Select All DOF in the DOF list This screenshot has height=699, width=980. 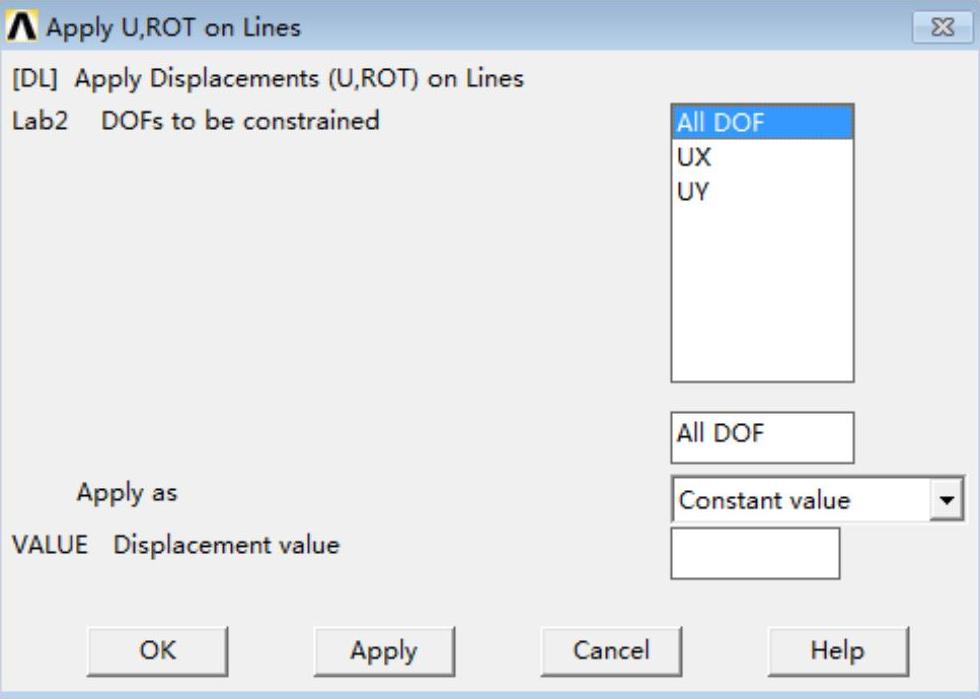(x=761, y=123)
